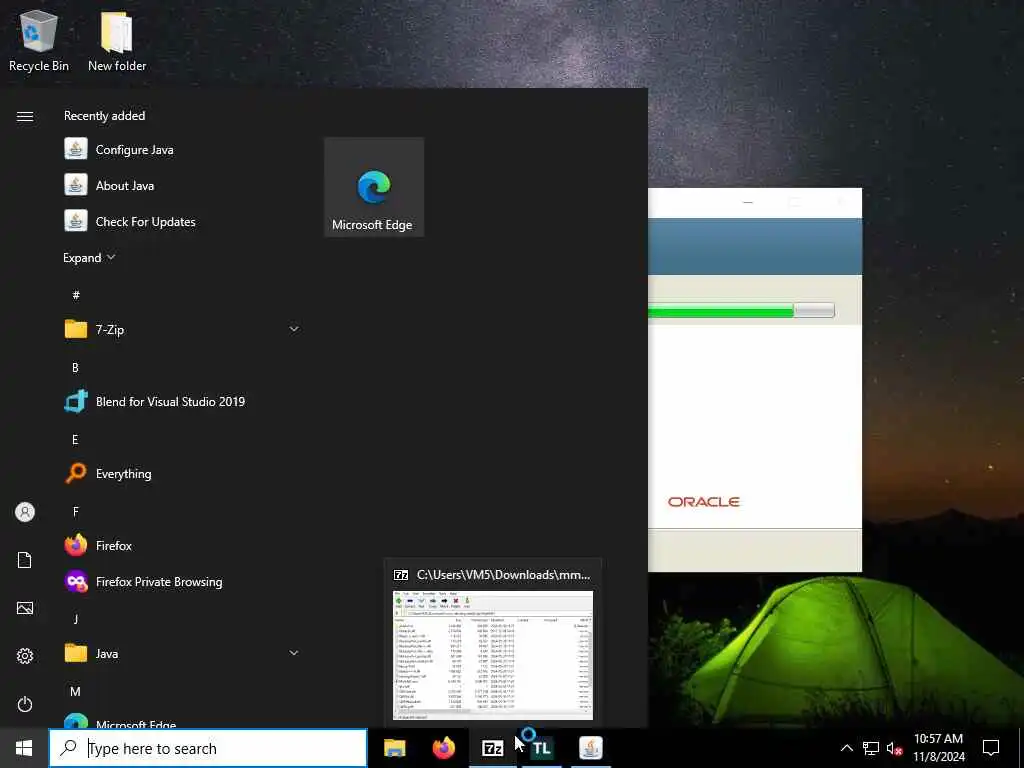Screen dimensions: 1024x768
Task: Launch Blend for Visual Studio 2019
Action: pyautogui.click(x=182, y=402)
